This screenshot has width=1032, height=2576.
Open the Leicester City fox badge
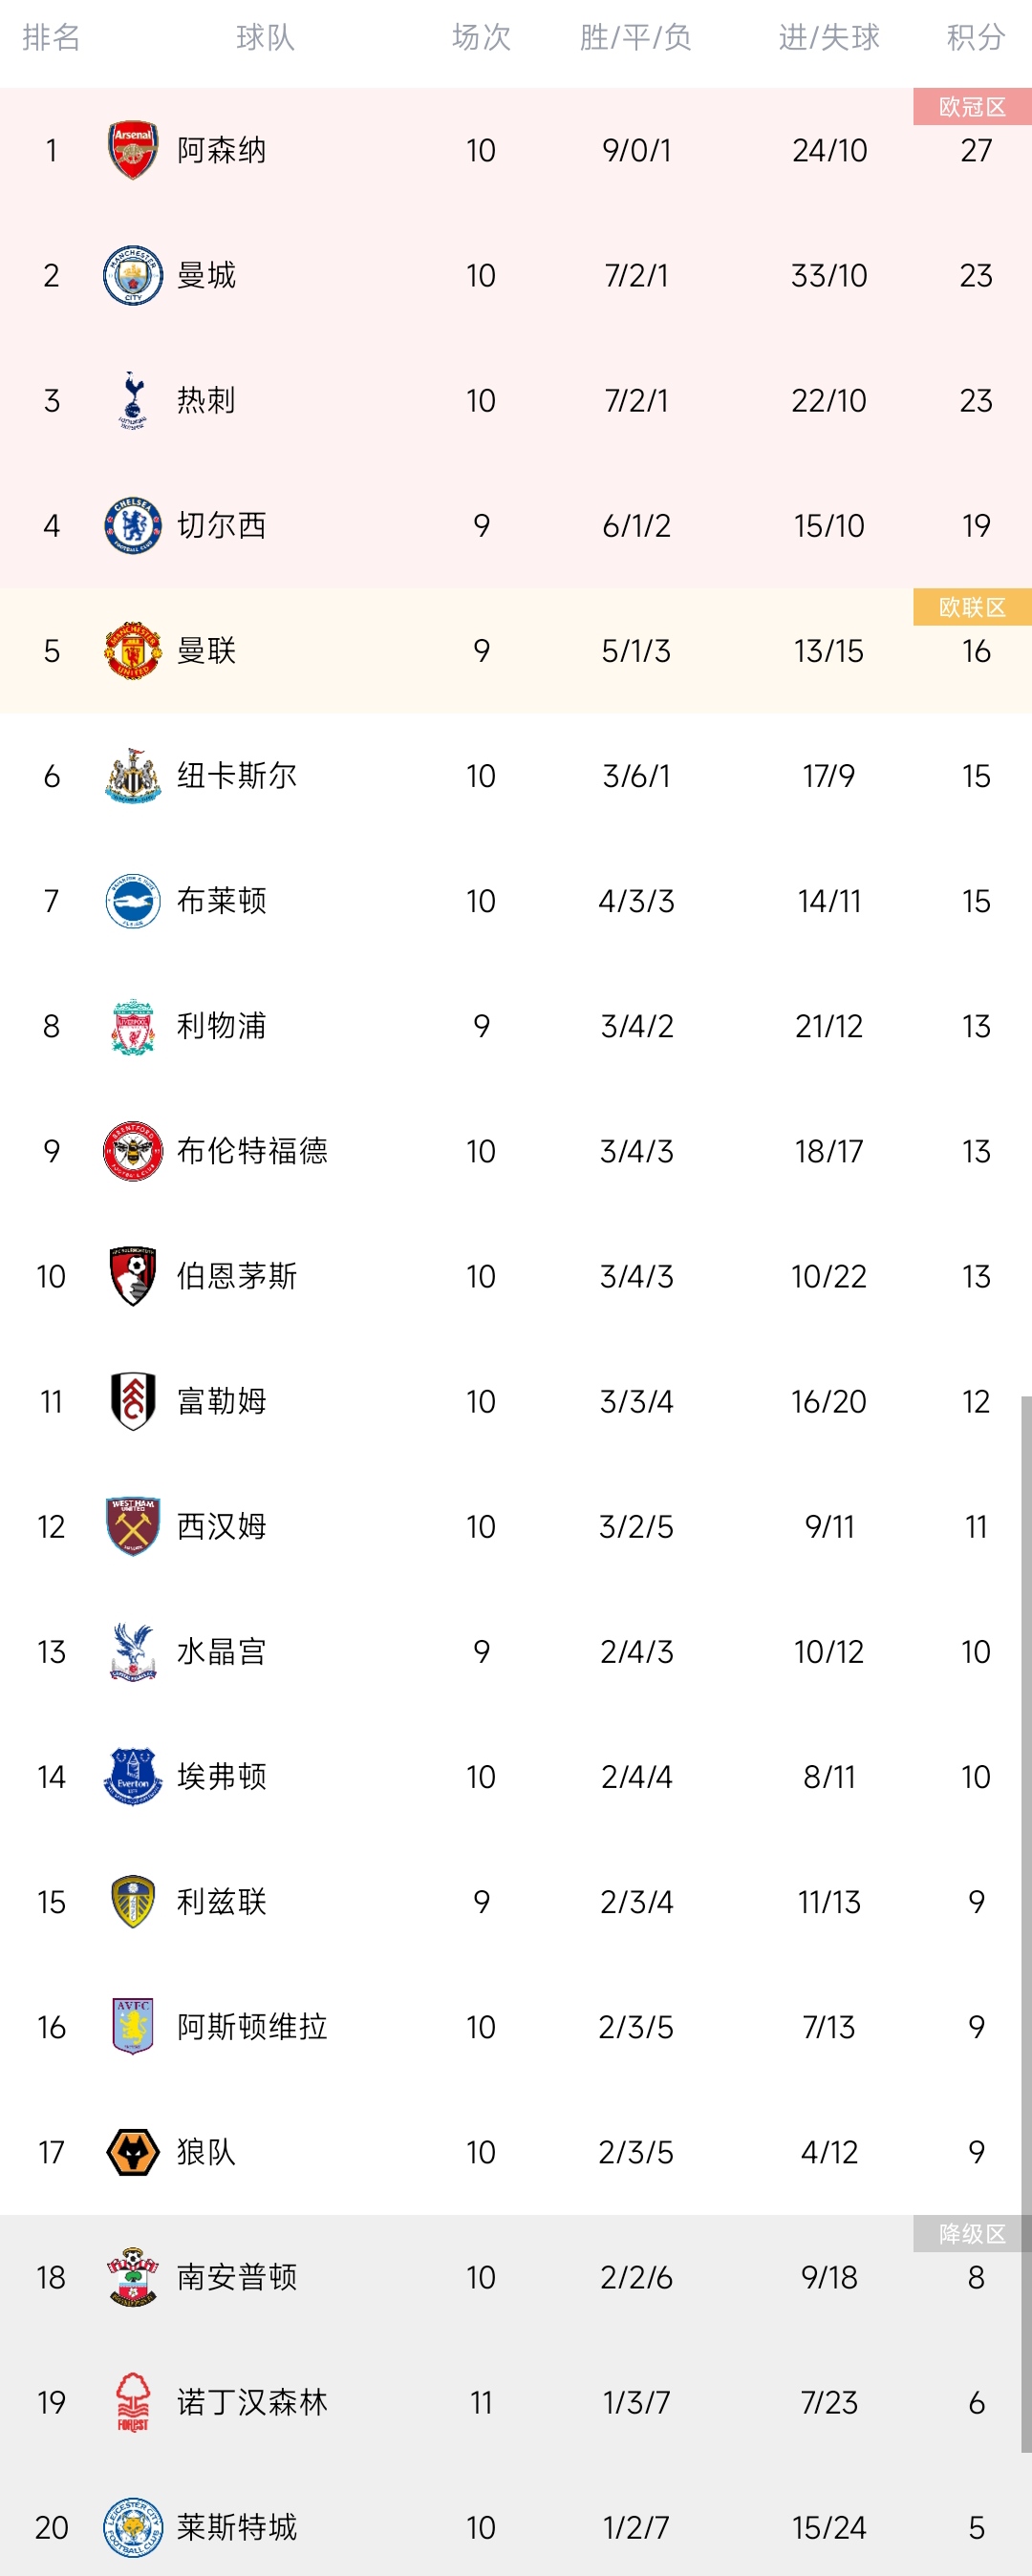(133, 2527)
